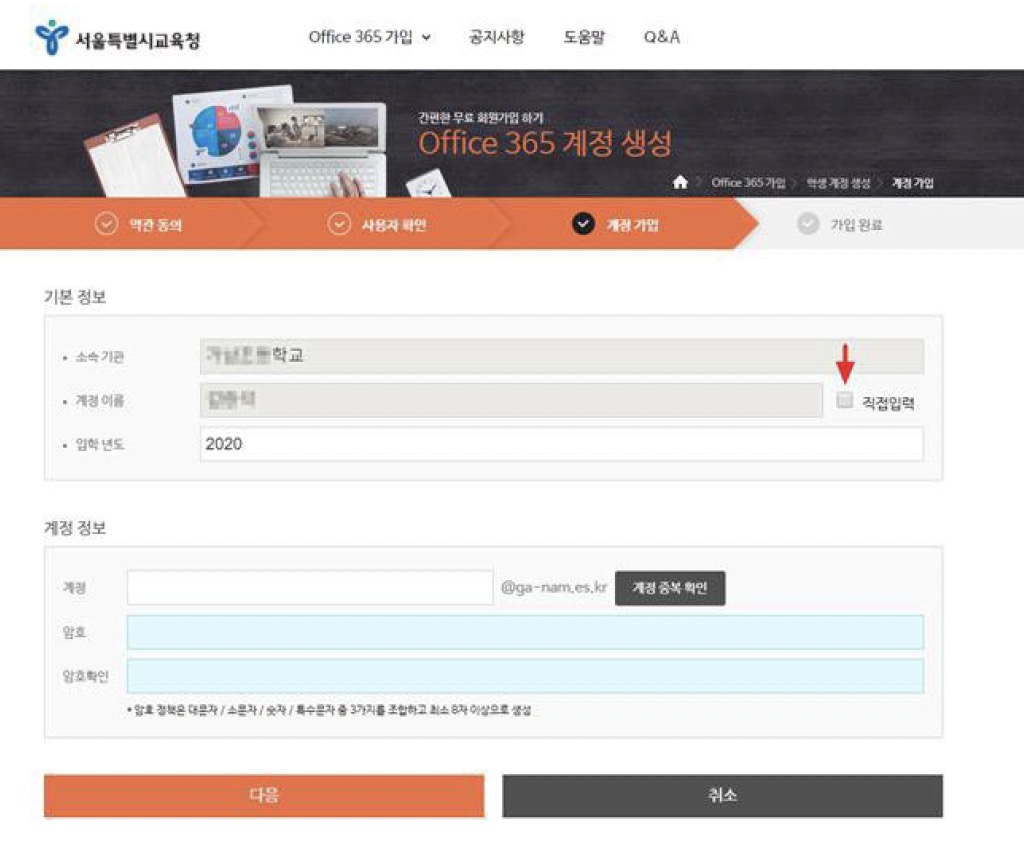
Task: Focus the 암호 password field
Action: point(525,632)
